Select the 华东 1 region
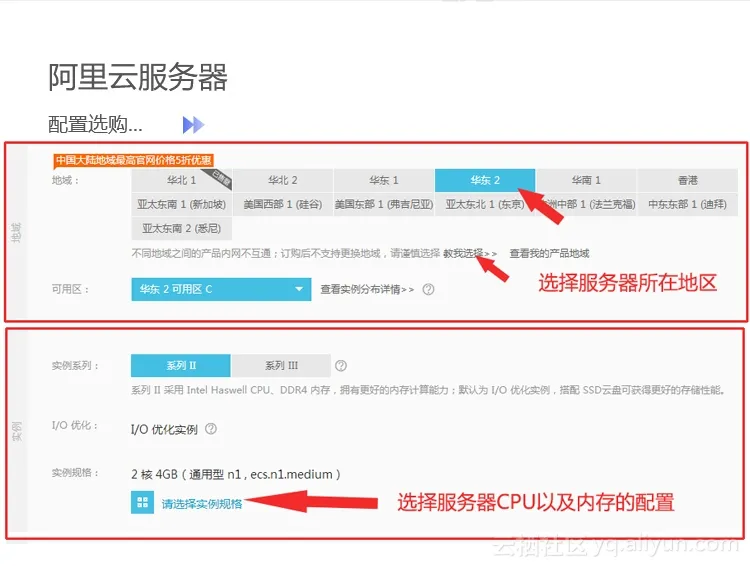 [384, 180]
